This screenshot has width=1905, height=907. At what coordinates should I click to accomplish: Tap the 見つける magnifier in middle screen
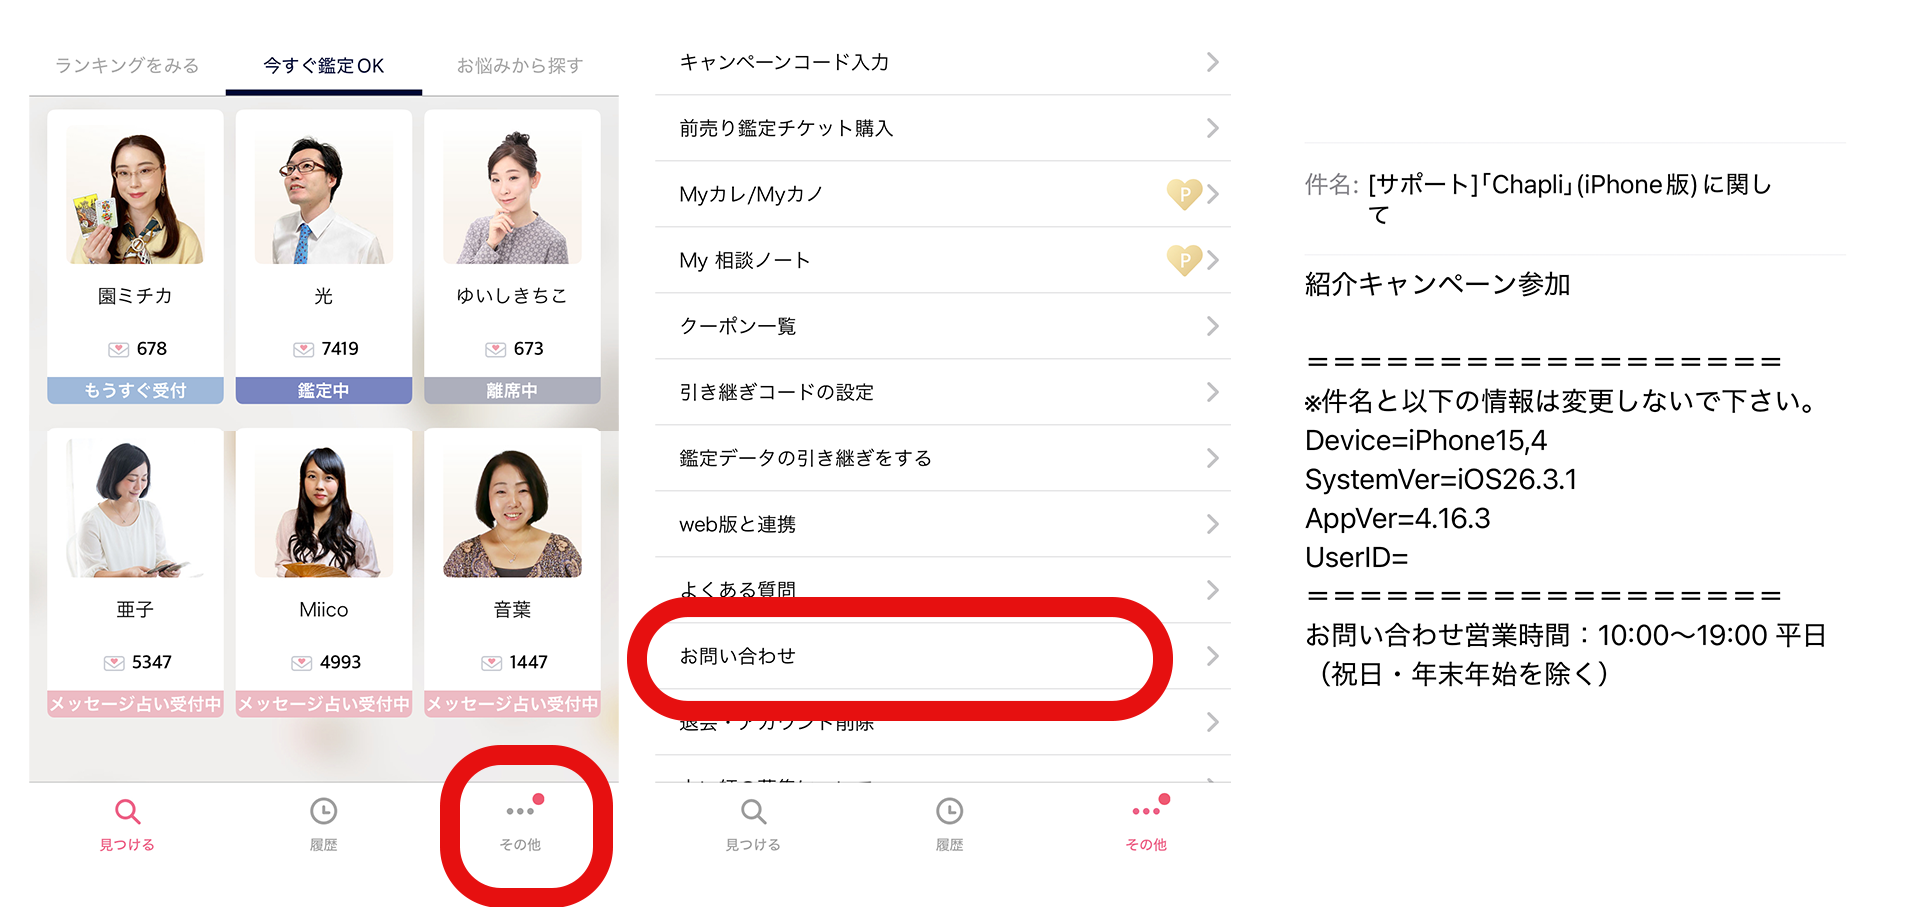[753, 811]
